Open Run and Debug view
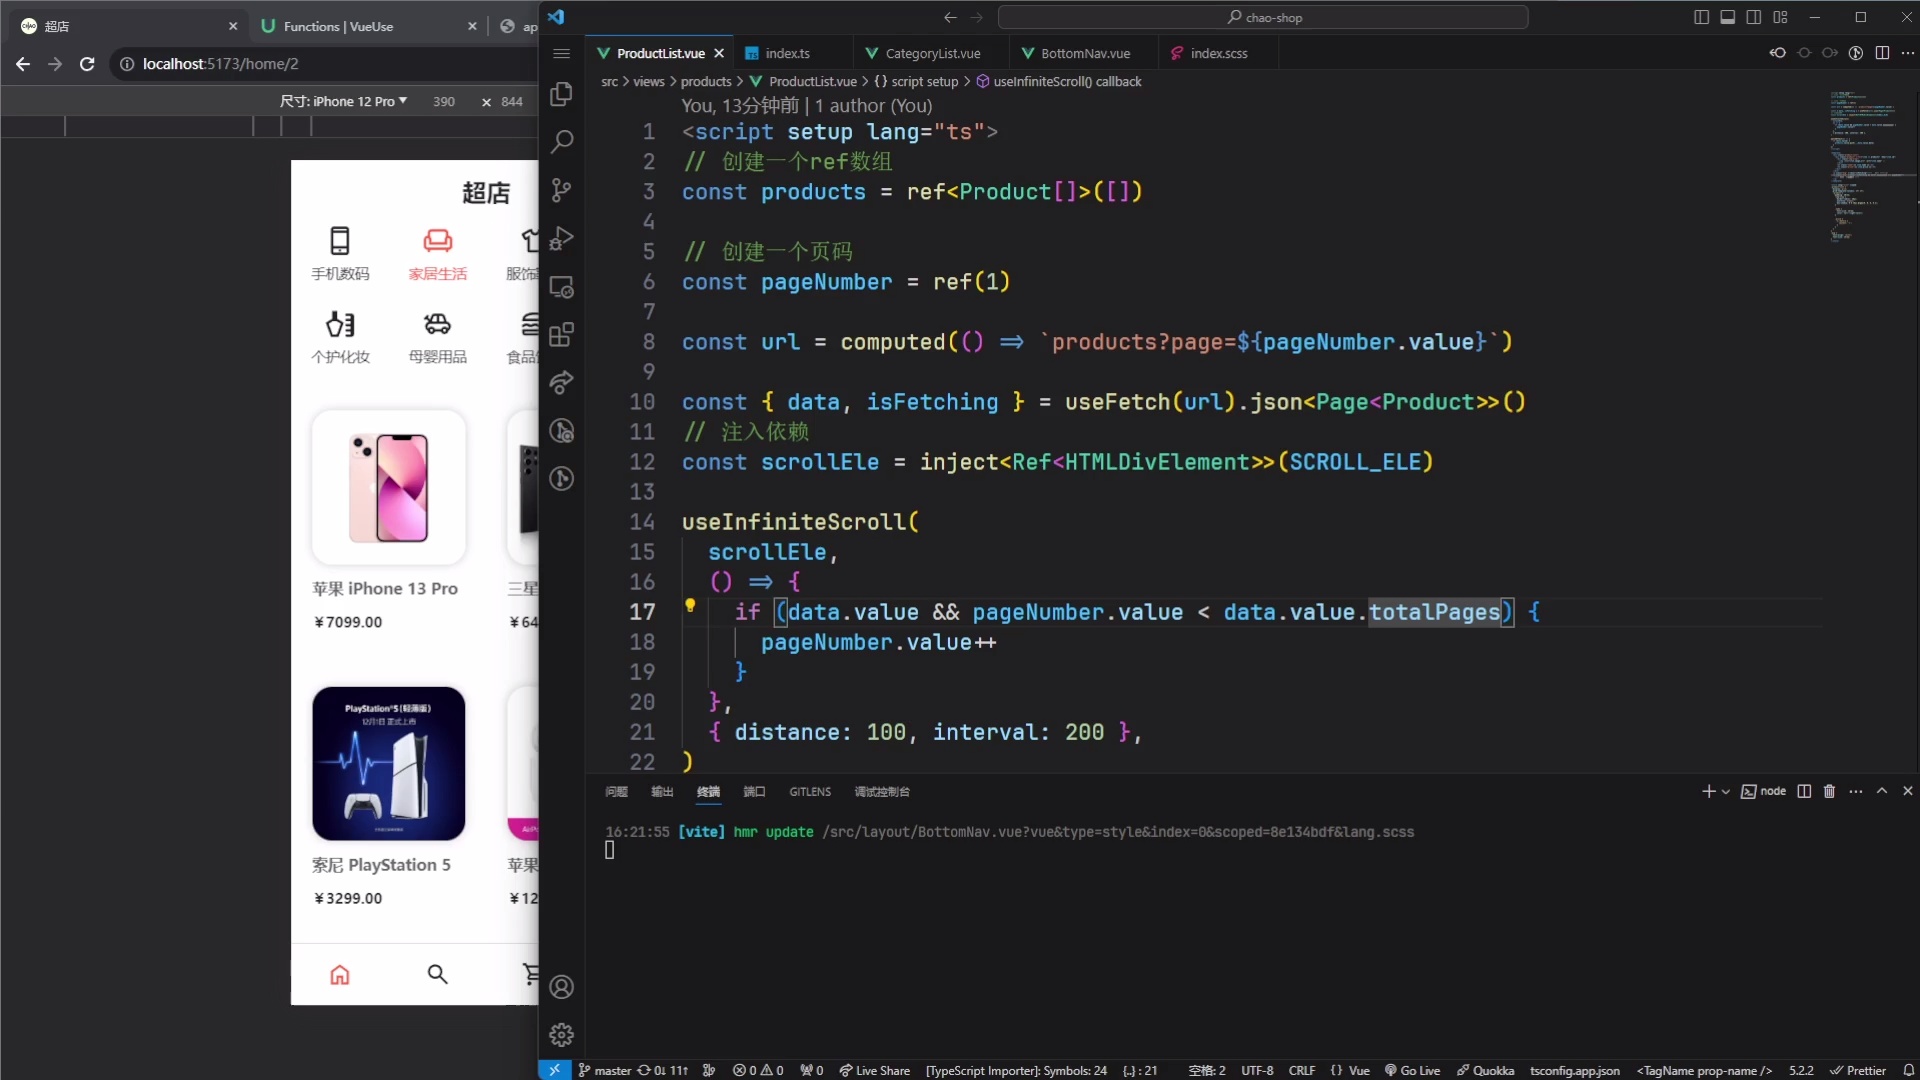This screenshot has width=1920, height=1080. (x=562, y=238)
